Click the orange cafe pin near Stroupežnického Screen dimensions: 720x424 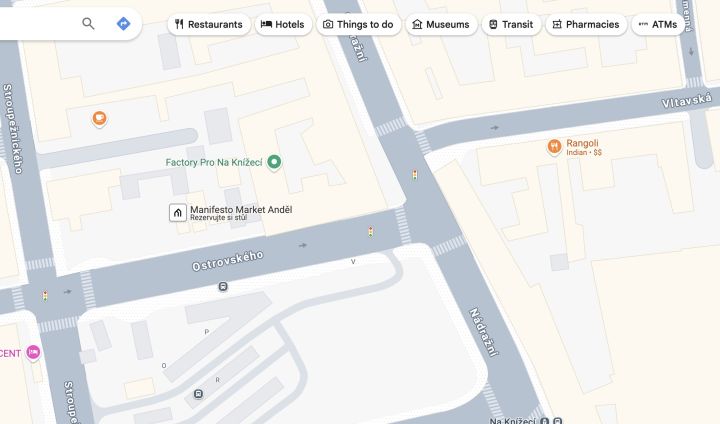click(x=99, y=119)
